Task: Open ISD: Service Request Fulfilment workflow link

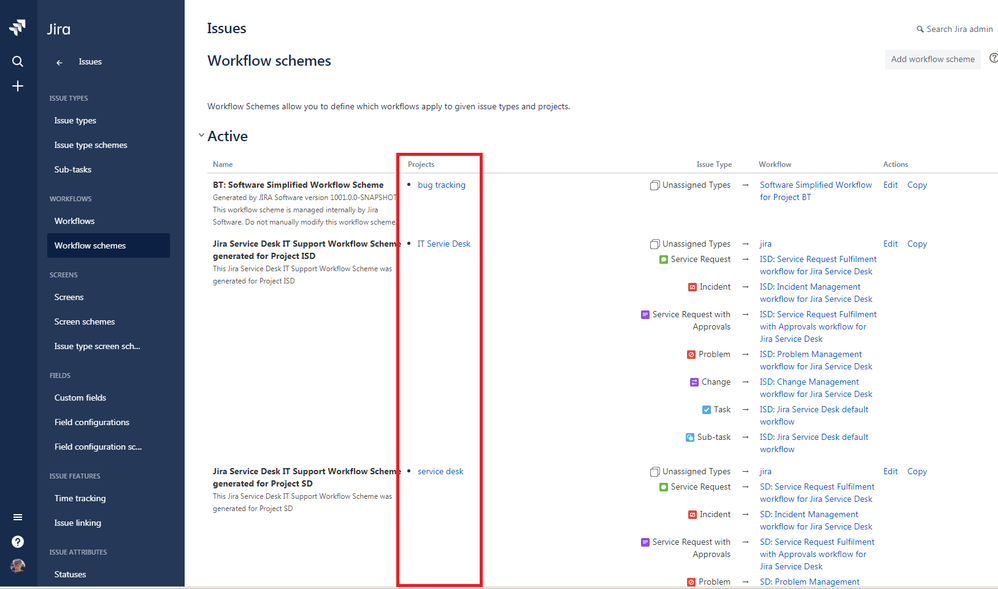Action: click(818, 266)
